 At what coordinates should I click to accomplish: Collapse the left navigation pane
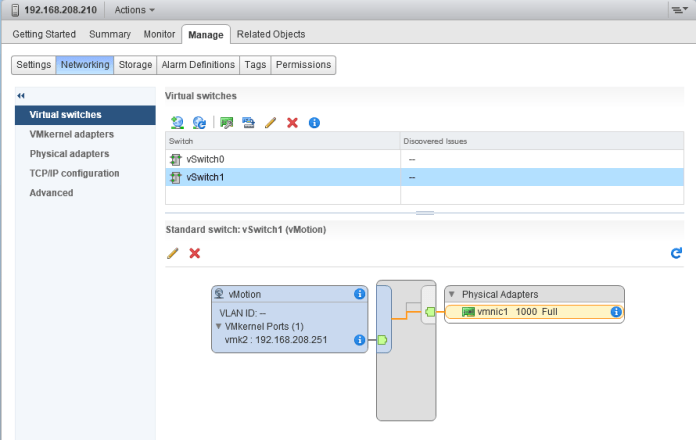click(22, 95)
